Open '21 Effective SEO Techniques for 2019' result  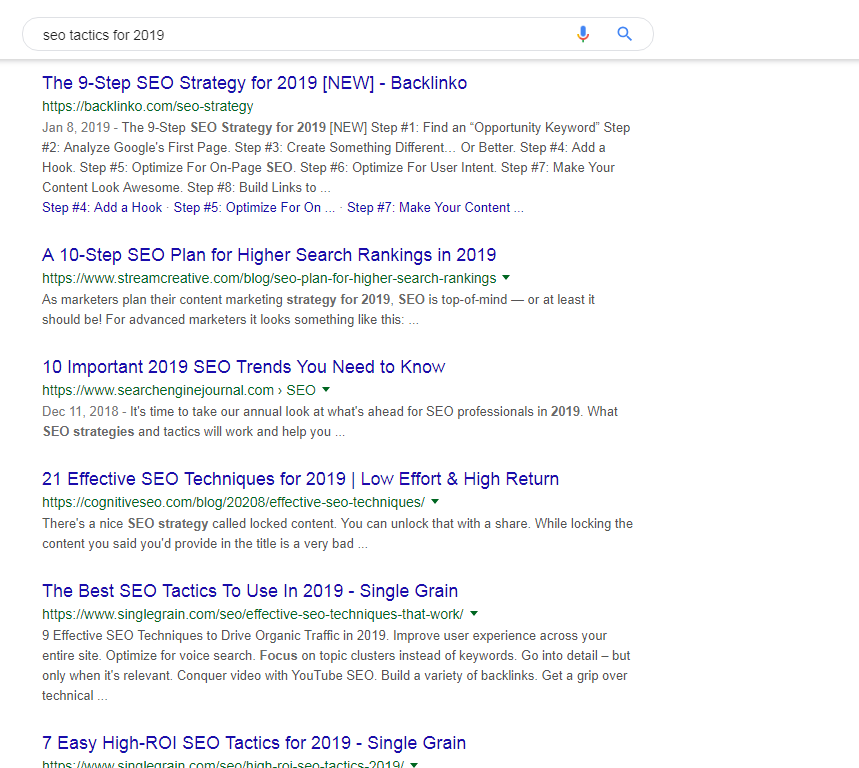(300, 479)
